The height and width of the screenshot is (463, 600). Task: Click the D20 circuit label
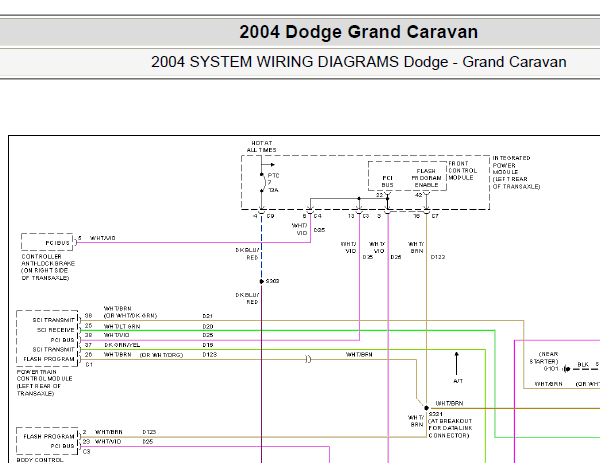pyautogui.click(x=208, y=326)
